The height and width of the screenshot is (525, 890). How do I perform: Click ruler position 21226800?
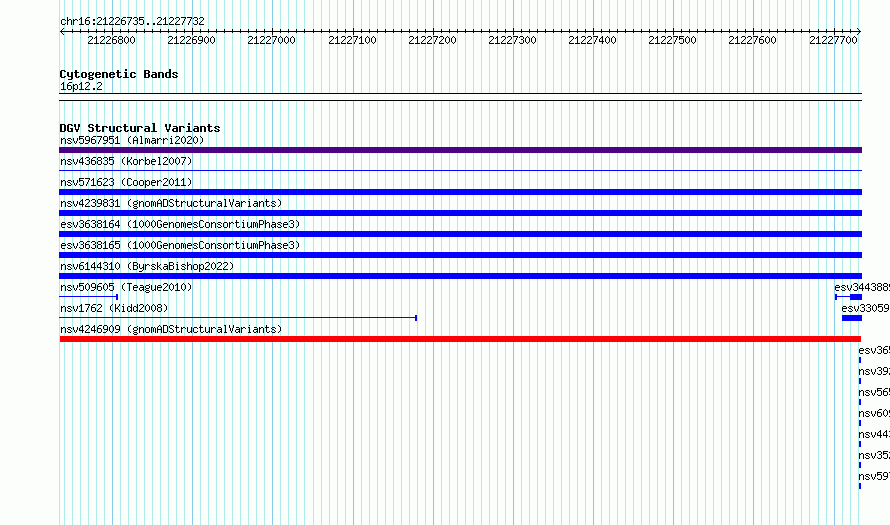point(111,40)
